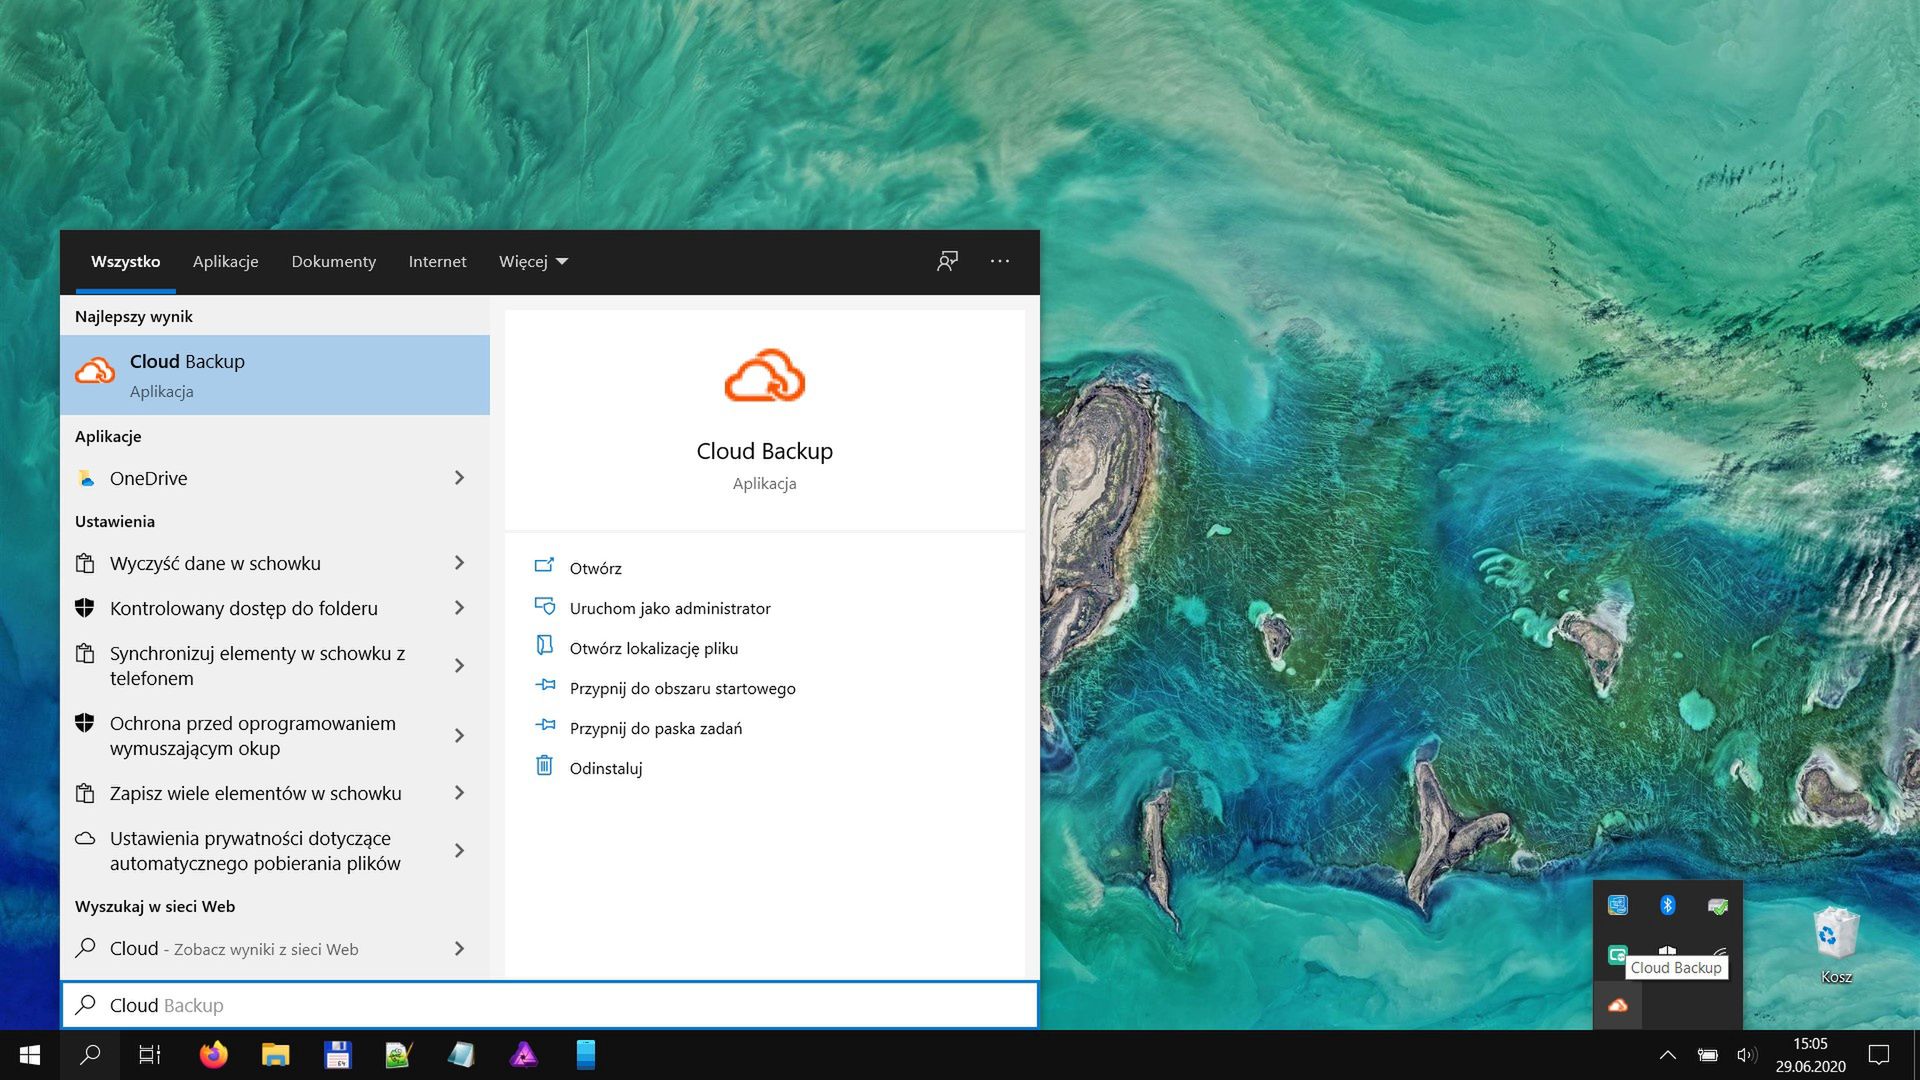
Task: Open File Explorer from the taskbar
Action: point(275,1055)
